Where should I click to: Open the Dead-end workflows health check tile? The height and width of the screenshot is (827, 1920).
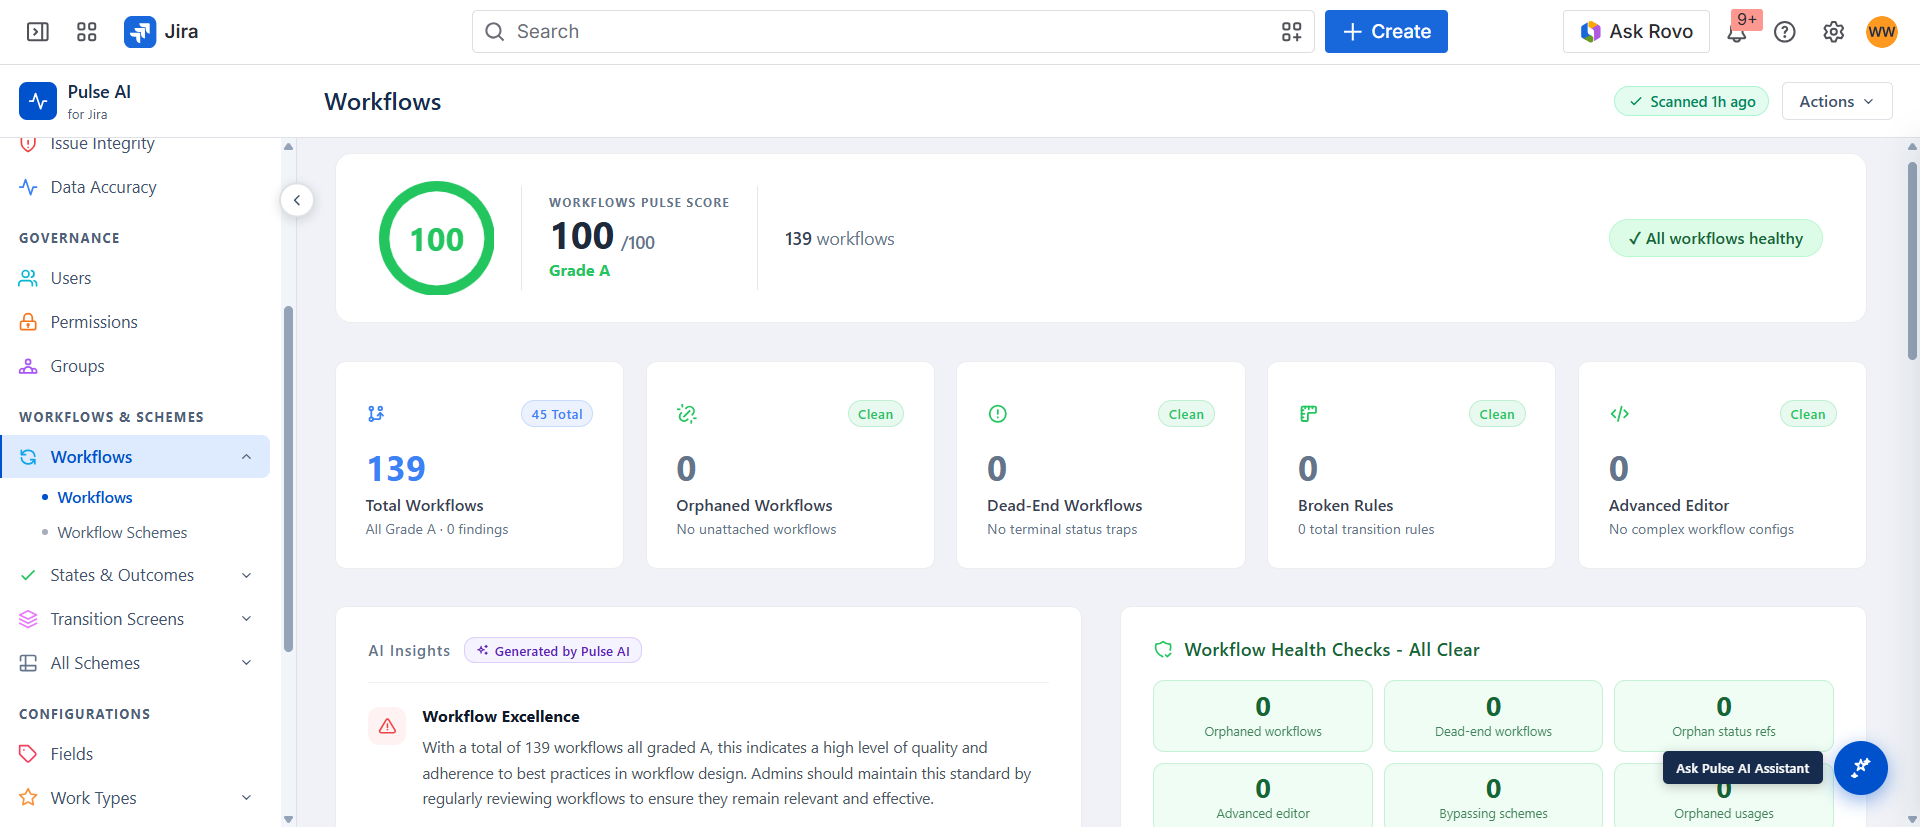point(1493,716)
